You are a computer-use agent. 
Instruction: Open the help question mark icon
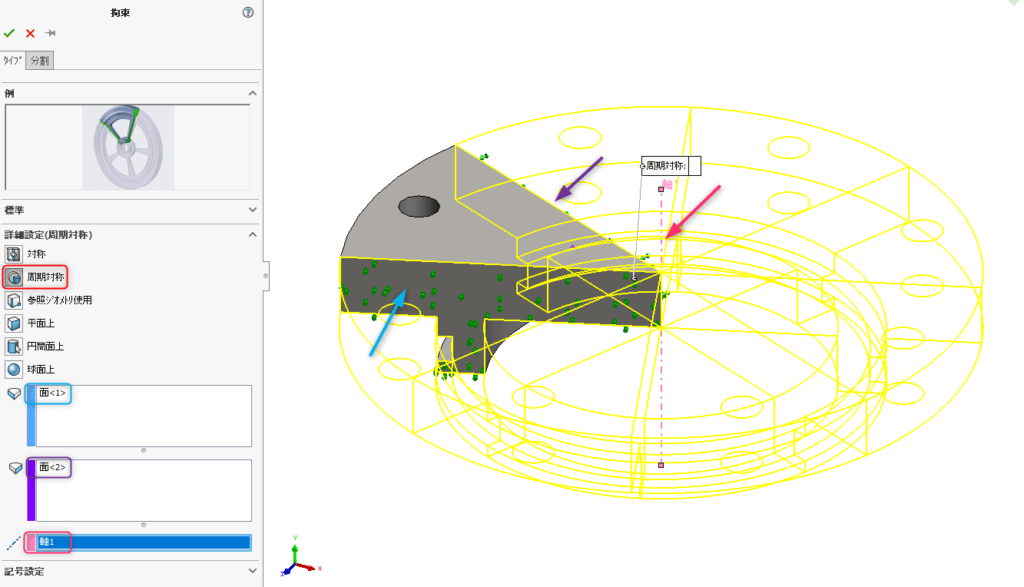pos(248,13)
